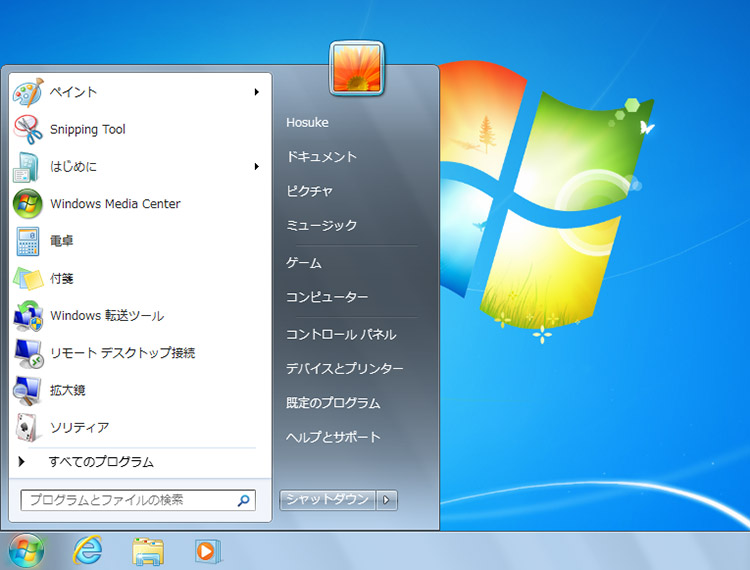Click Internet Explorer icon in the taskbar

(88, 550)
